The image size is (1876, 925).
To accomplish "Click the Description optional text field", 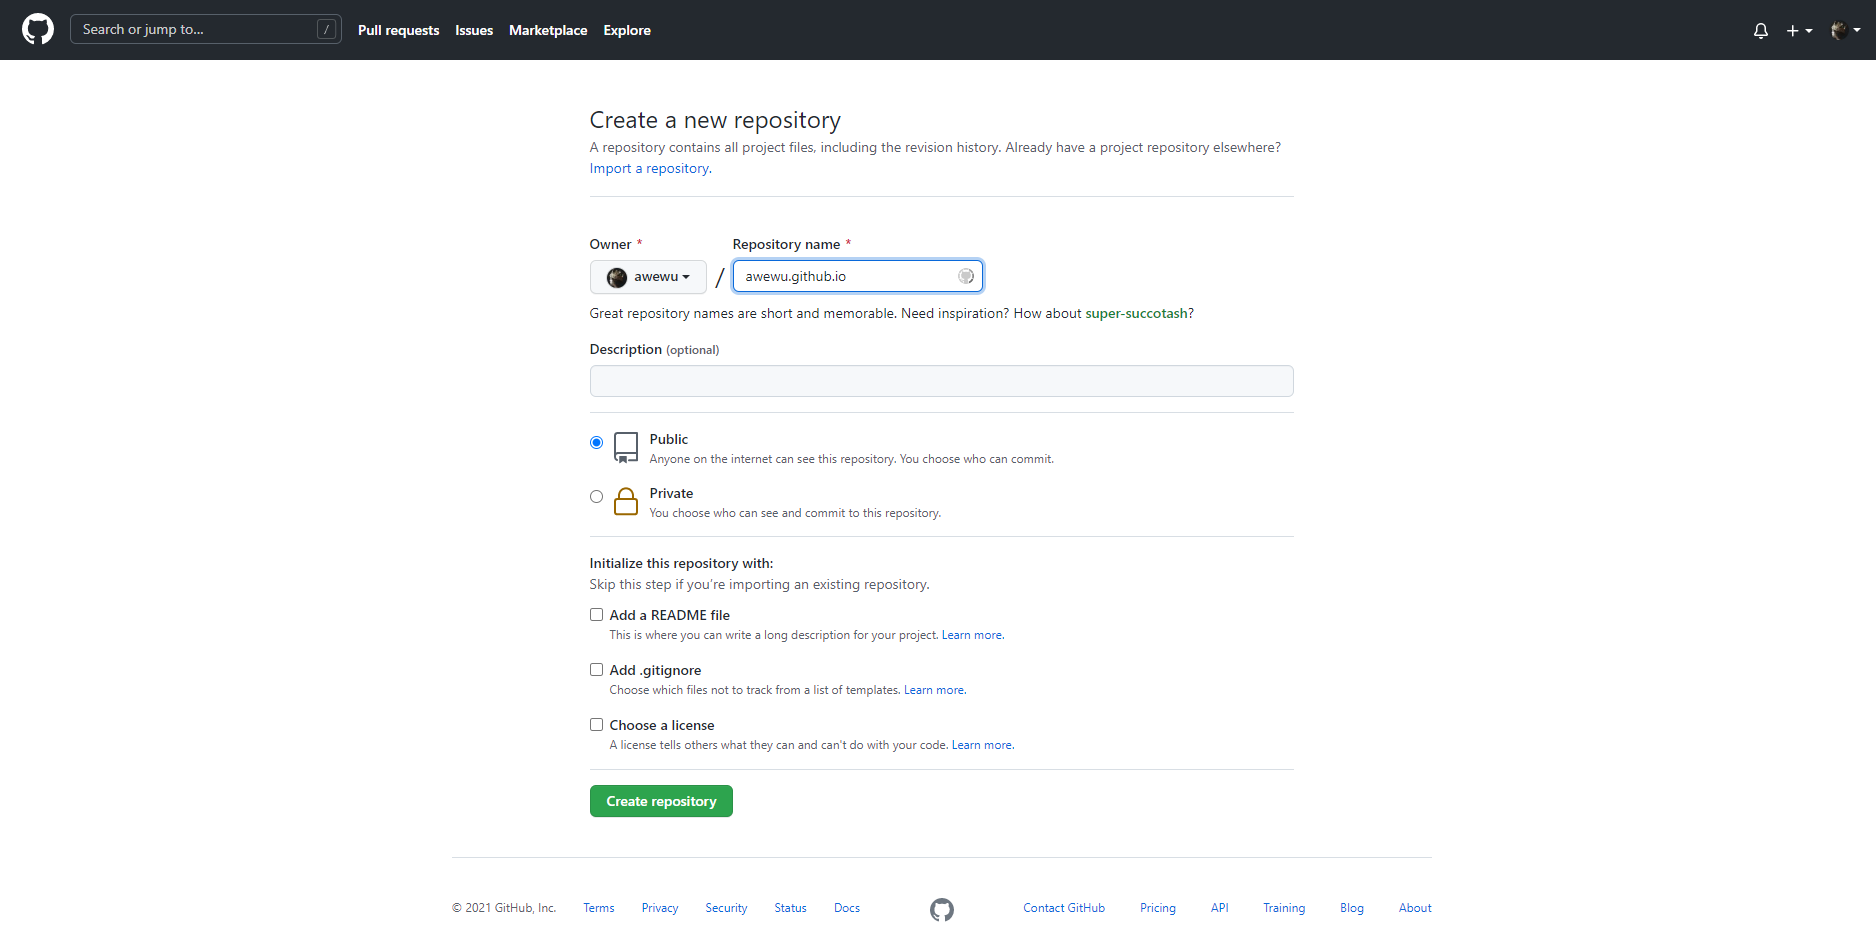I will tap(941, 381).
